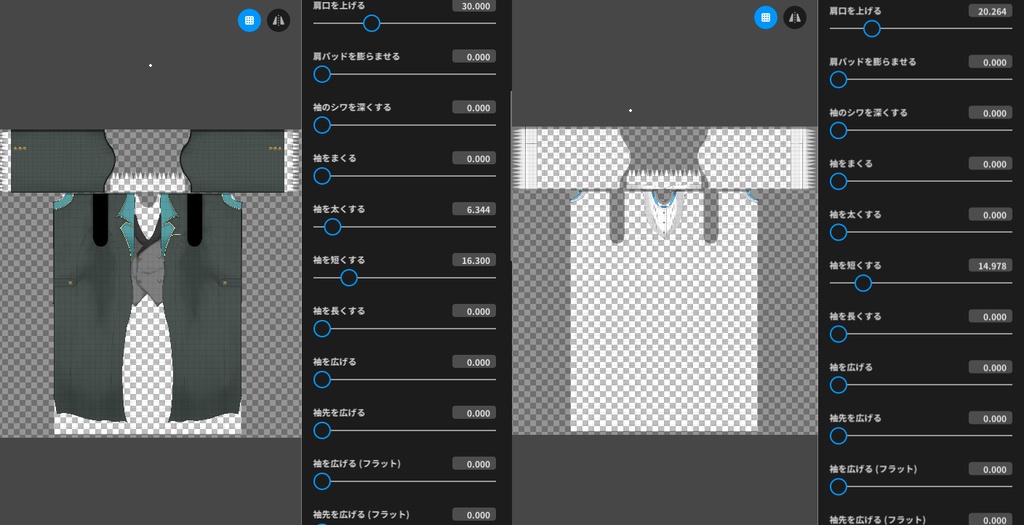Select 袖を広げる value field in green coat panel
1024x525 pixels.
point(474,362)
